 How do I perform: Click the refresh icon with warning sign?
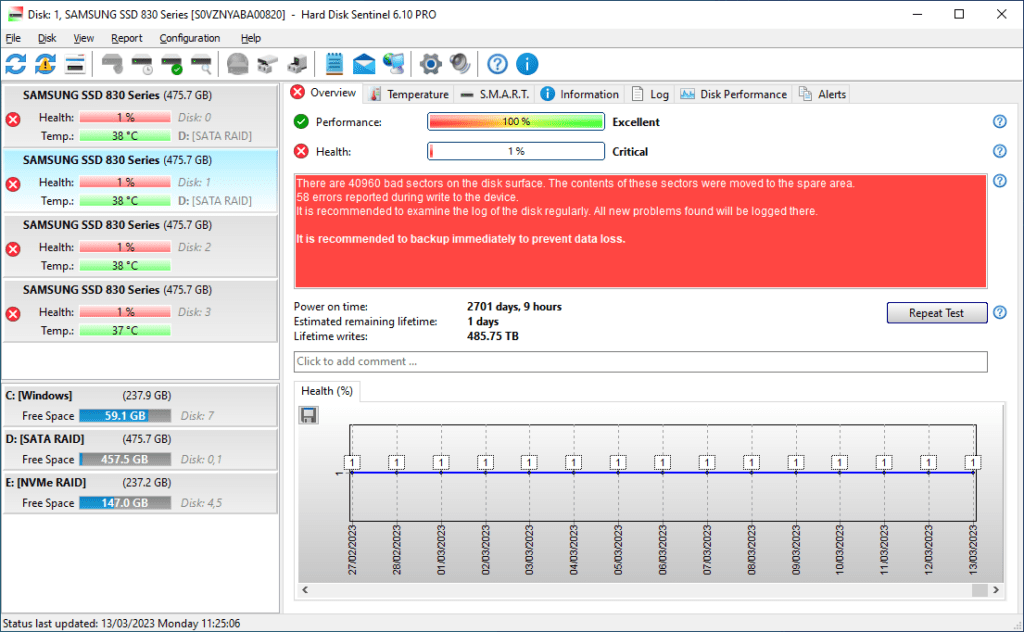pyautogui.click(x=45, y=65)
